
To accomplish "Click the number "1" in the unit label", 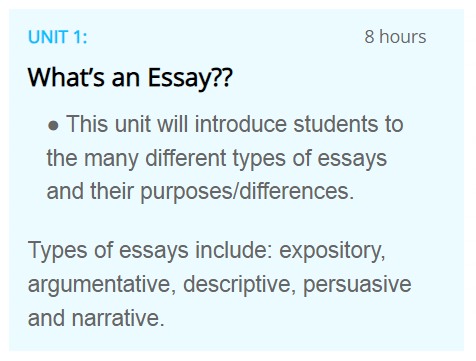I will tap(77, 37).
